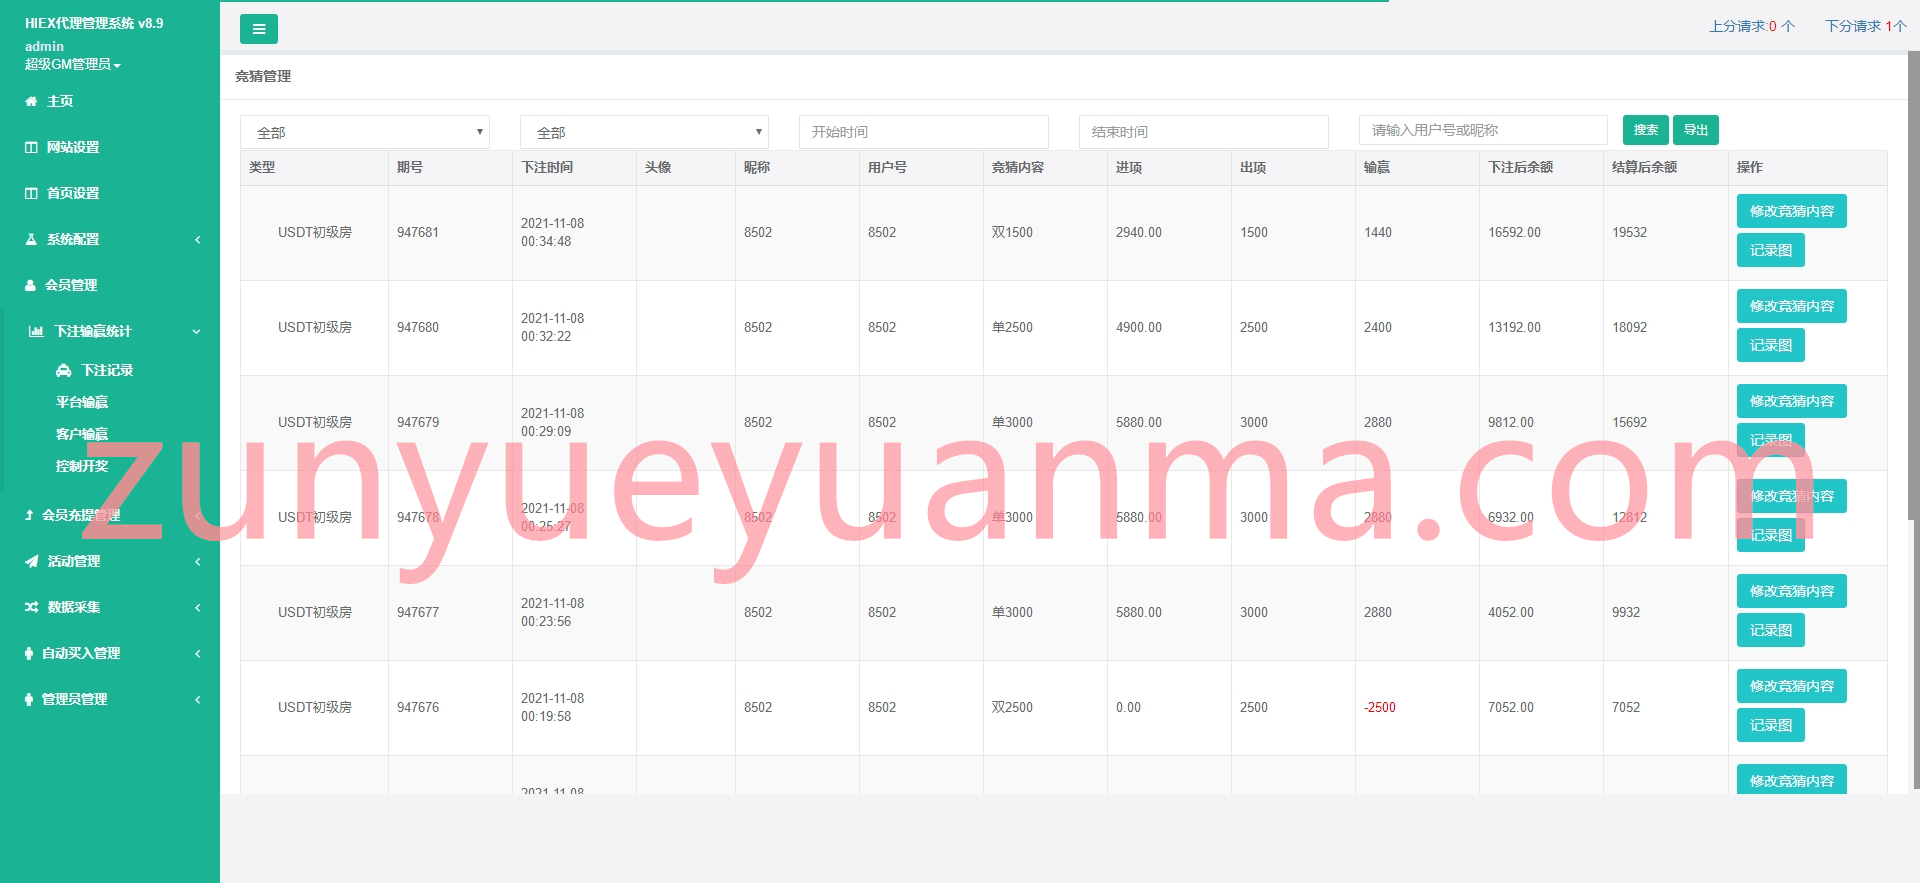Click 修改竞猜内容 for period 947681

click(1791, 211)
